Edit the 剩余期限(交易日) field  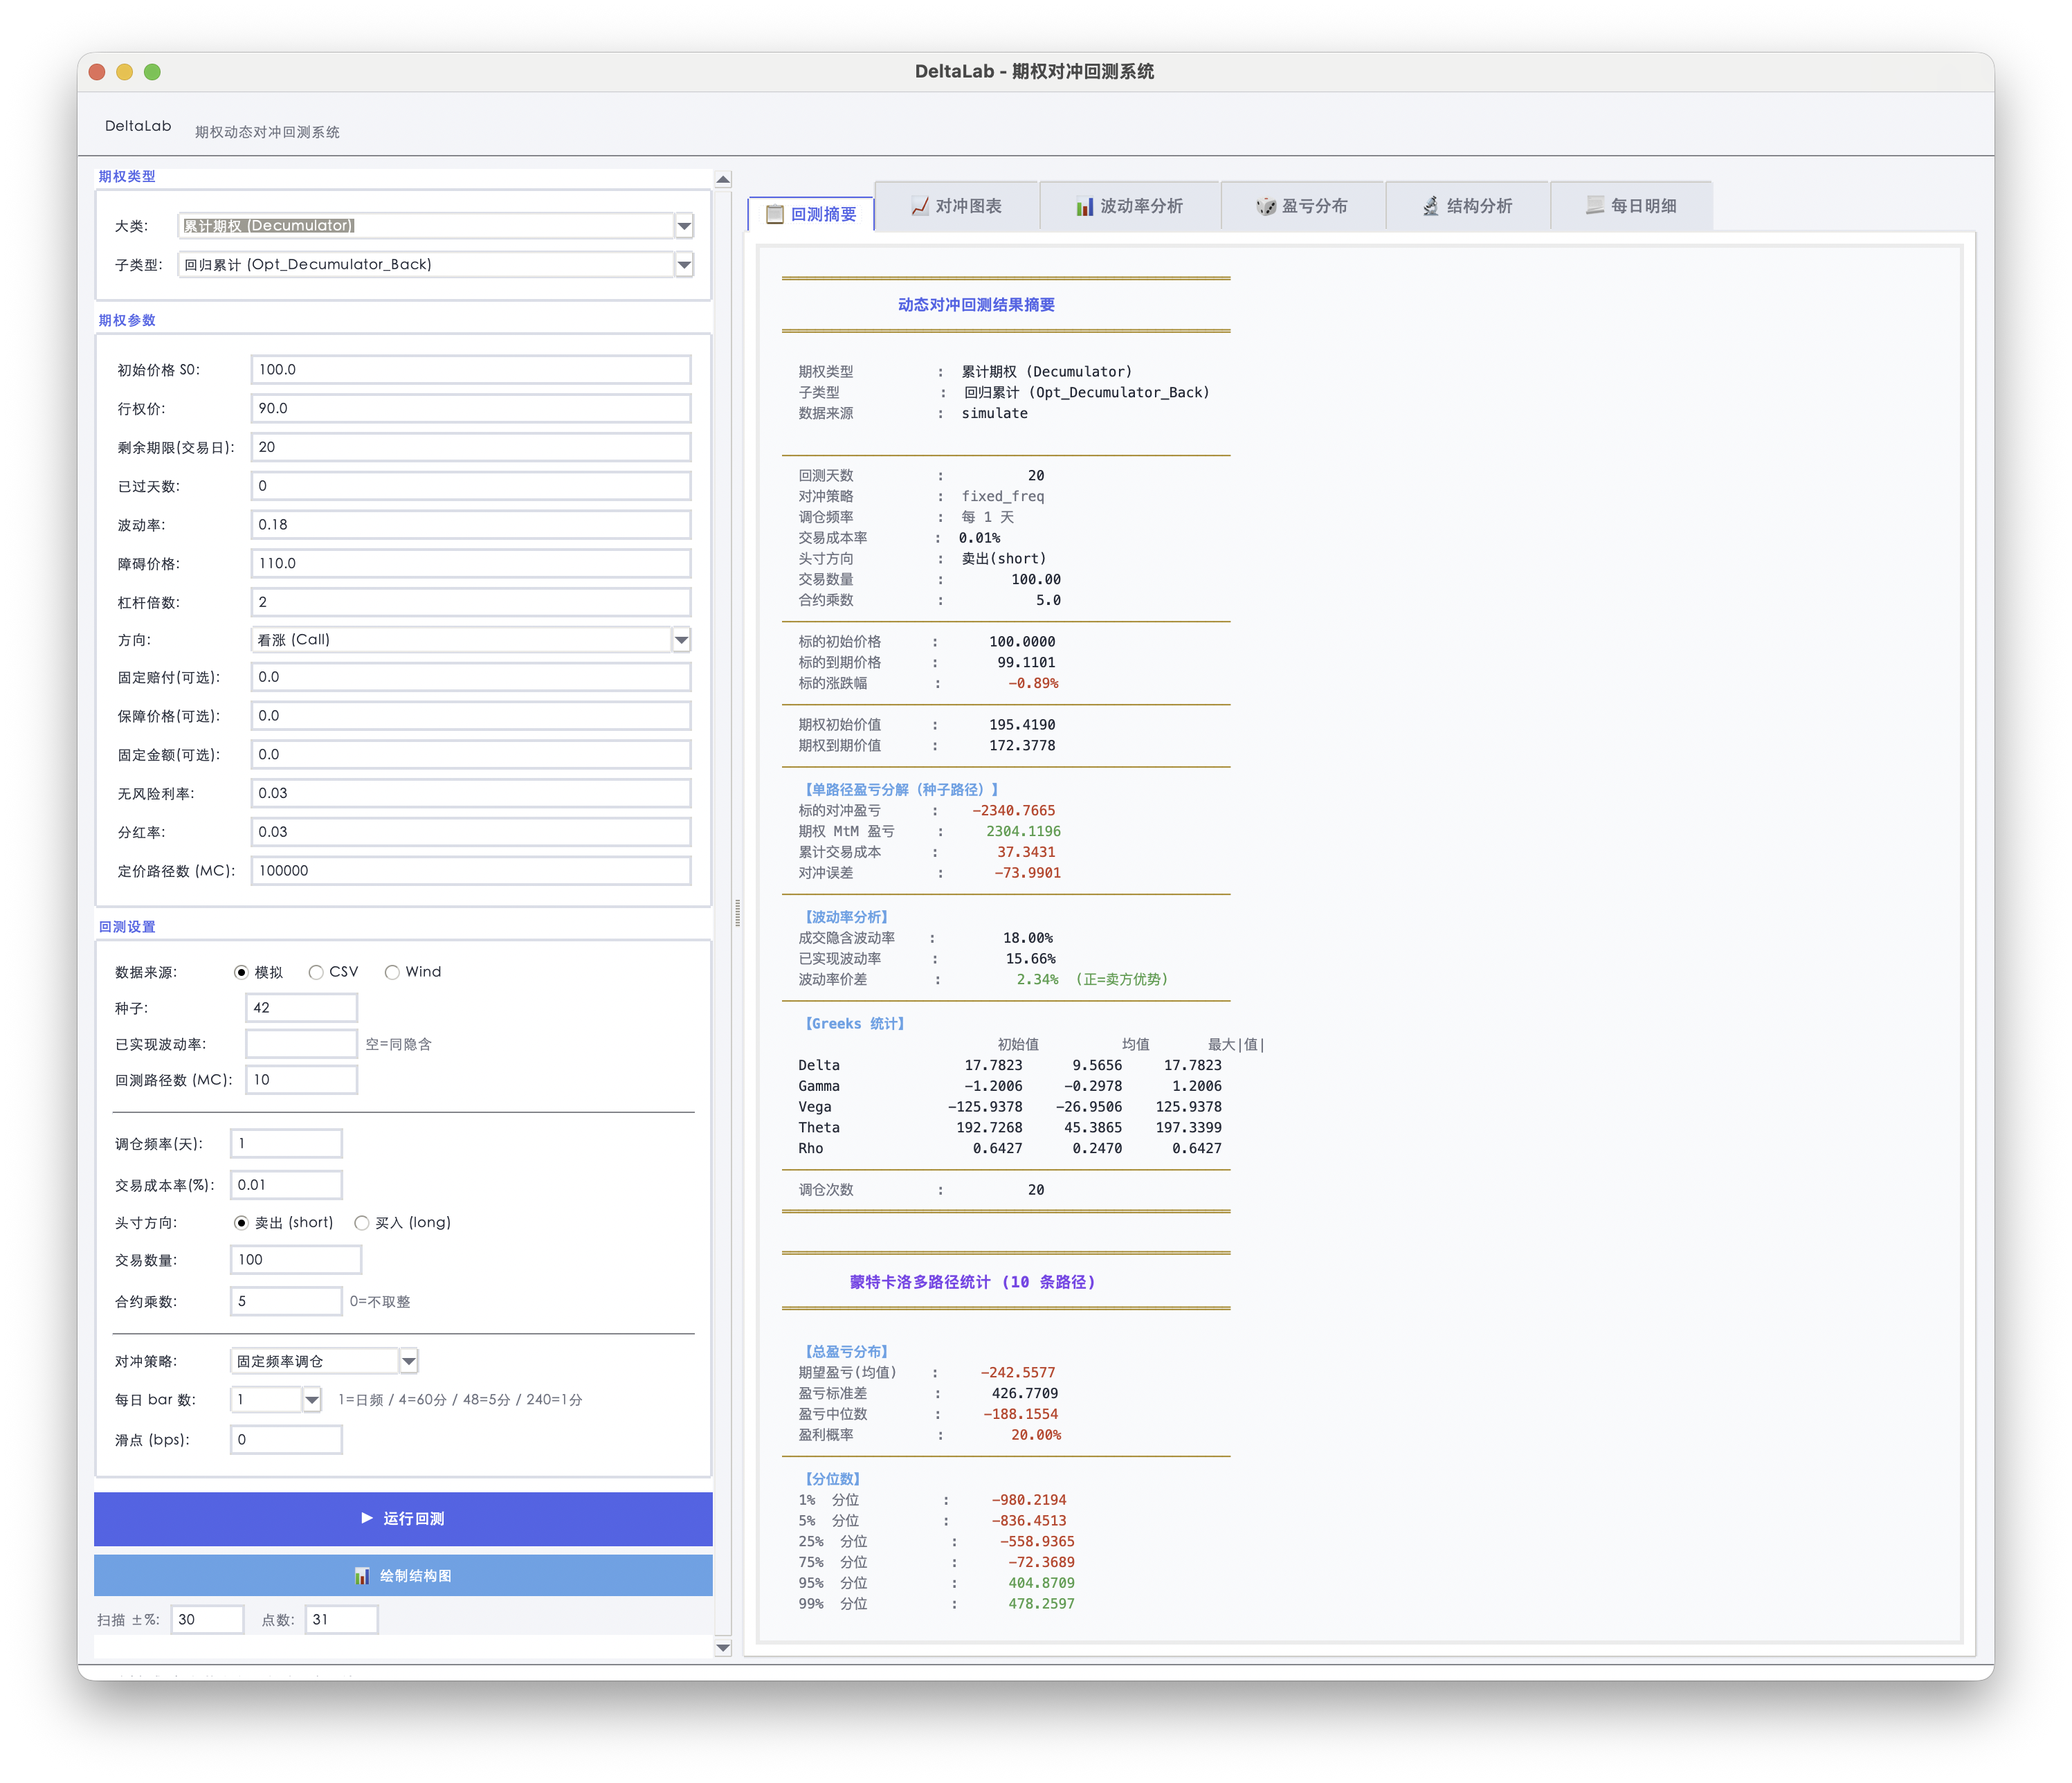click(471, 447)
